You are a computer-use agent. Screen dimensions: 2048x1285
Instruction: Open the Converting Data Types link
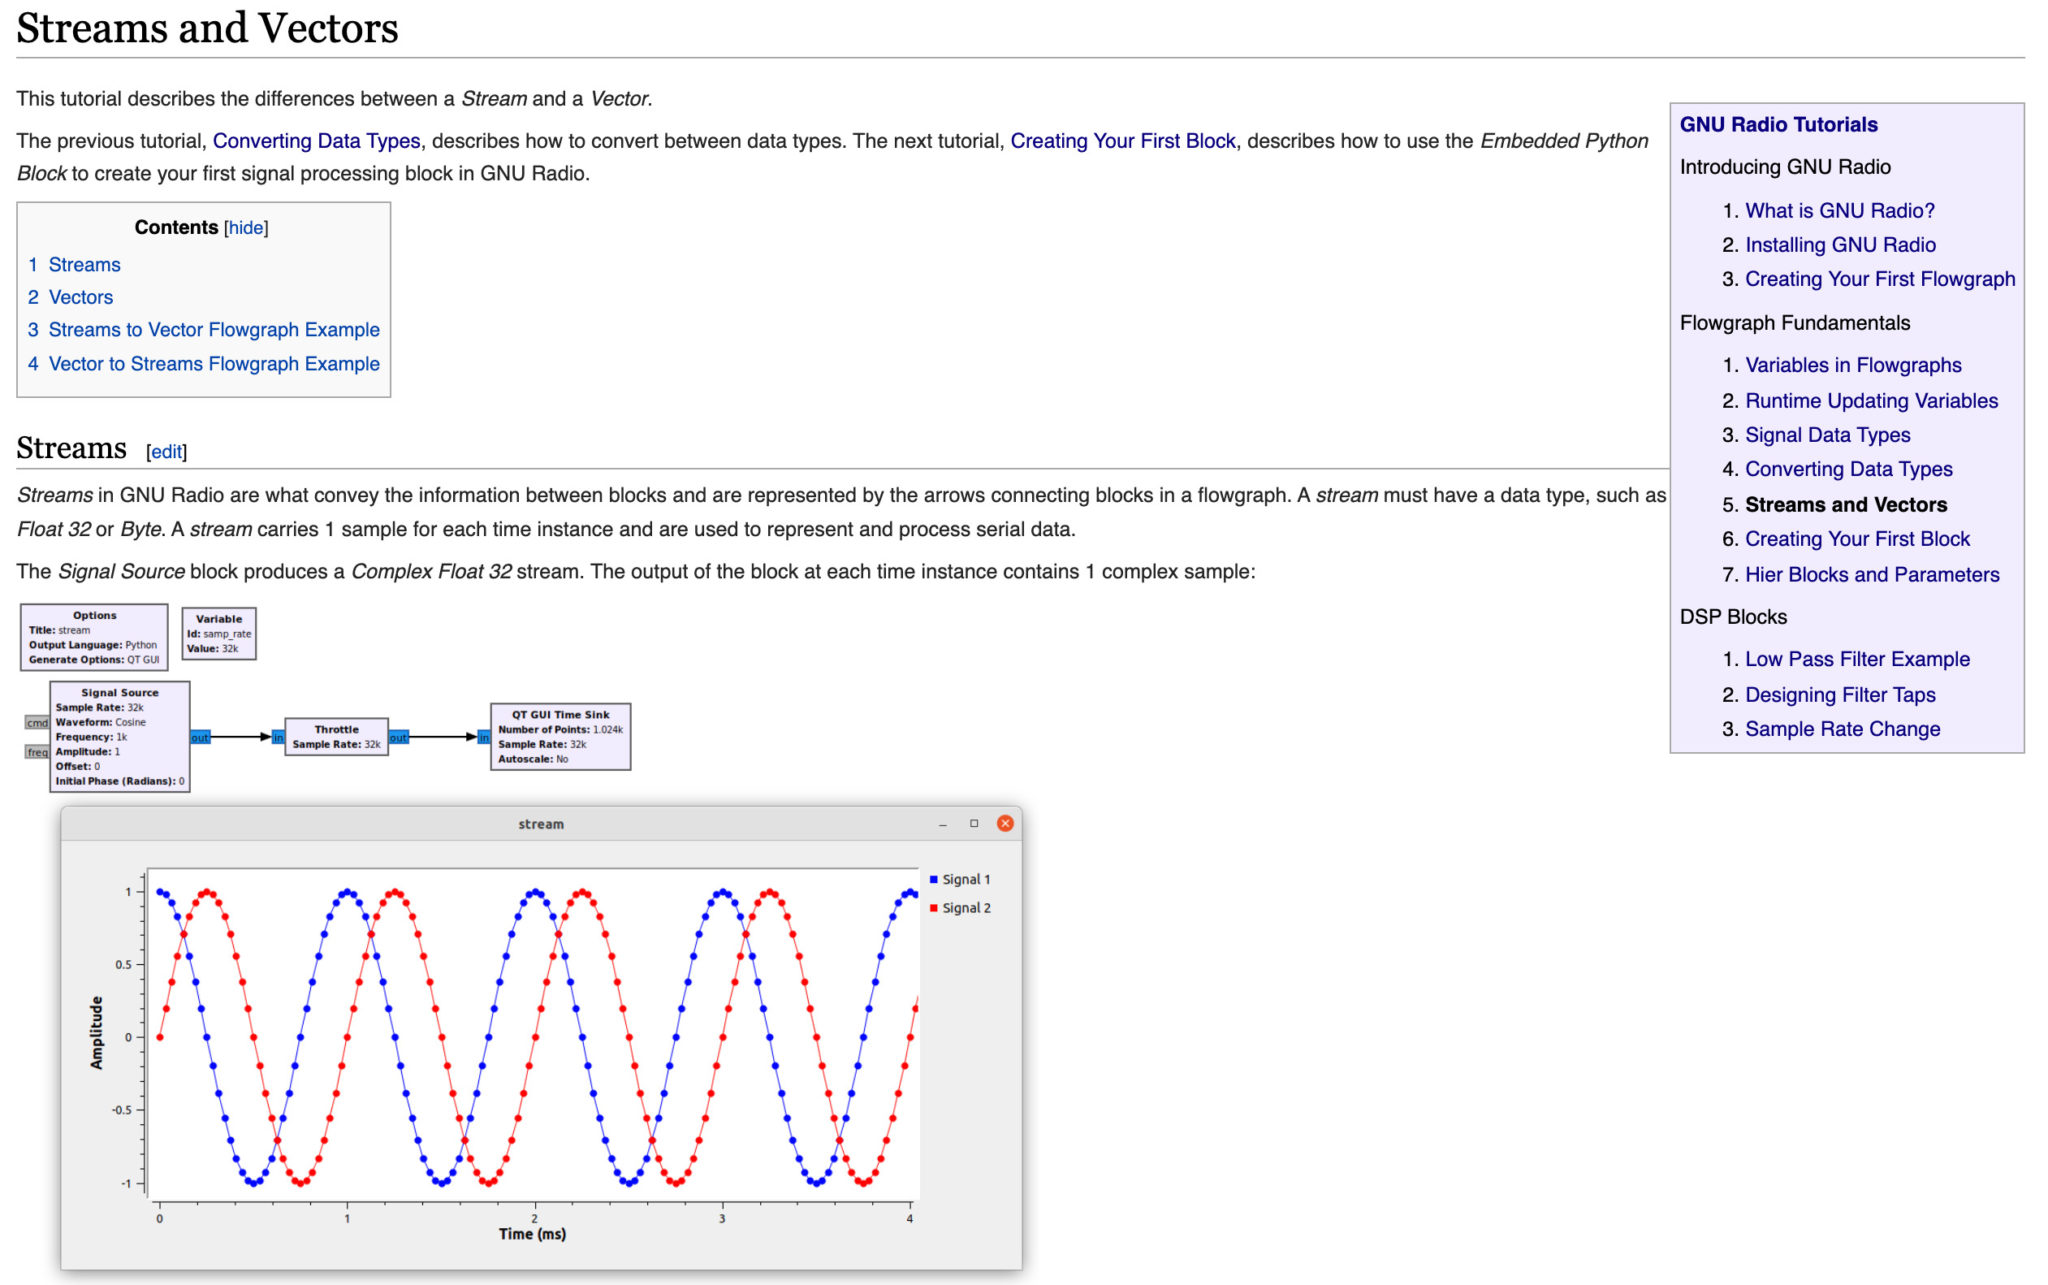coord(316,140)
